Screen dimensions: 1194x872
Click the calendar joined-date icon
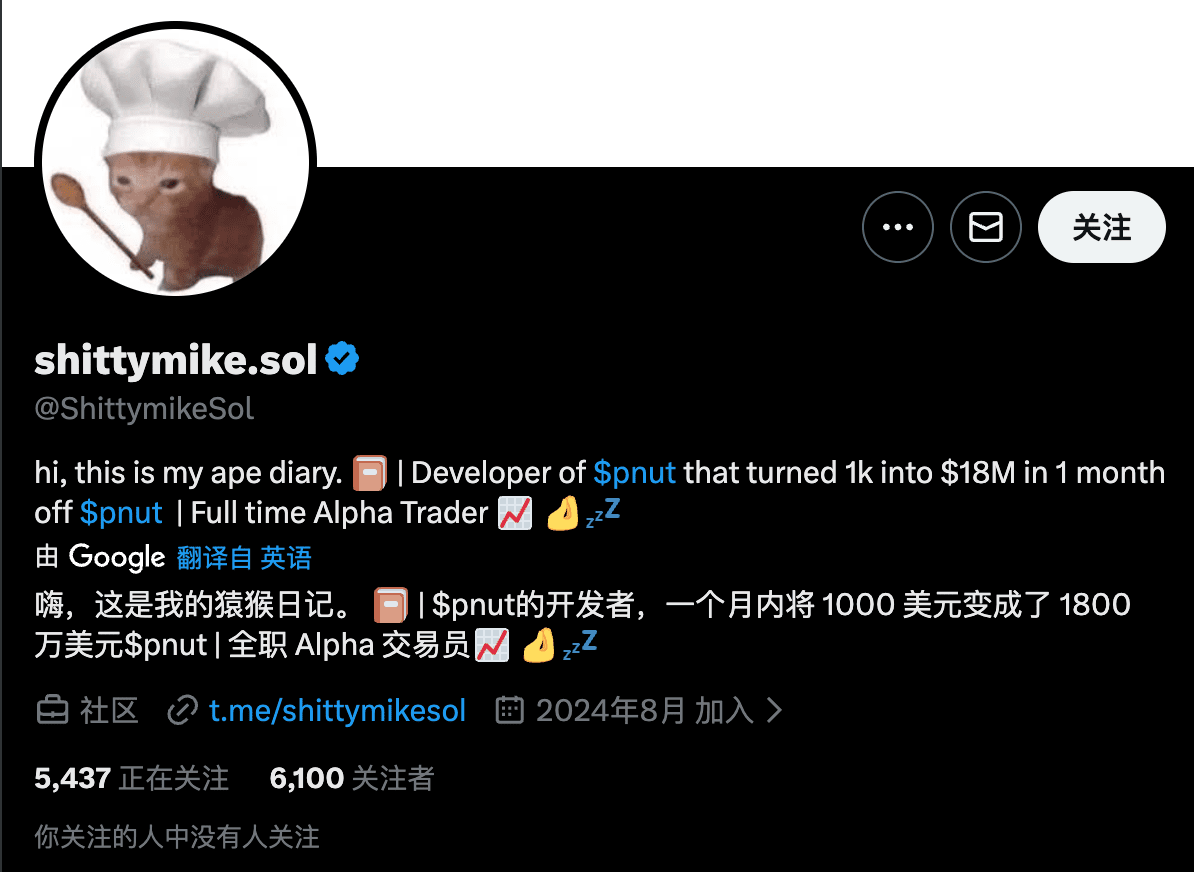(x=509, y=710)
